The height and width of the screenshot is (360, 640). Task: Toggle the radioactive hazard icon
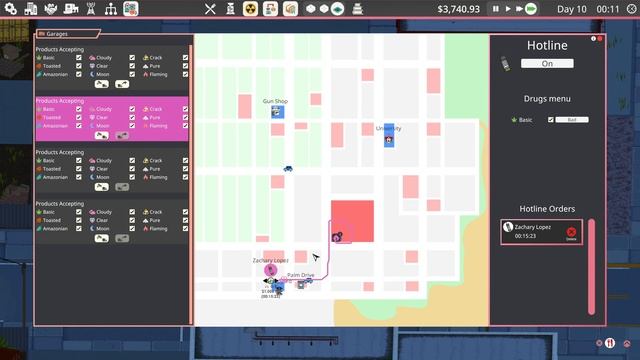click(x=250, y=9)
